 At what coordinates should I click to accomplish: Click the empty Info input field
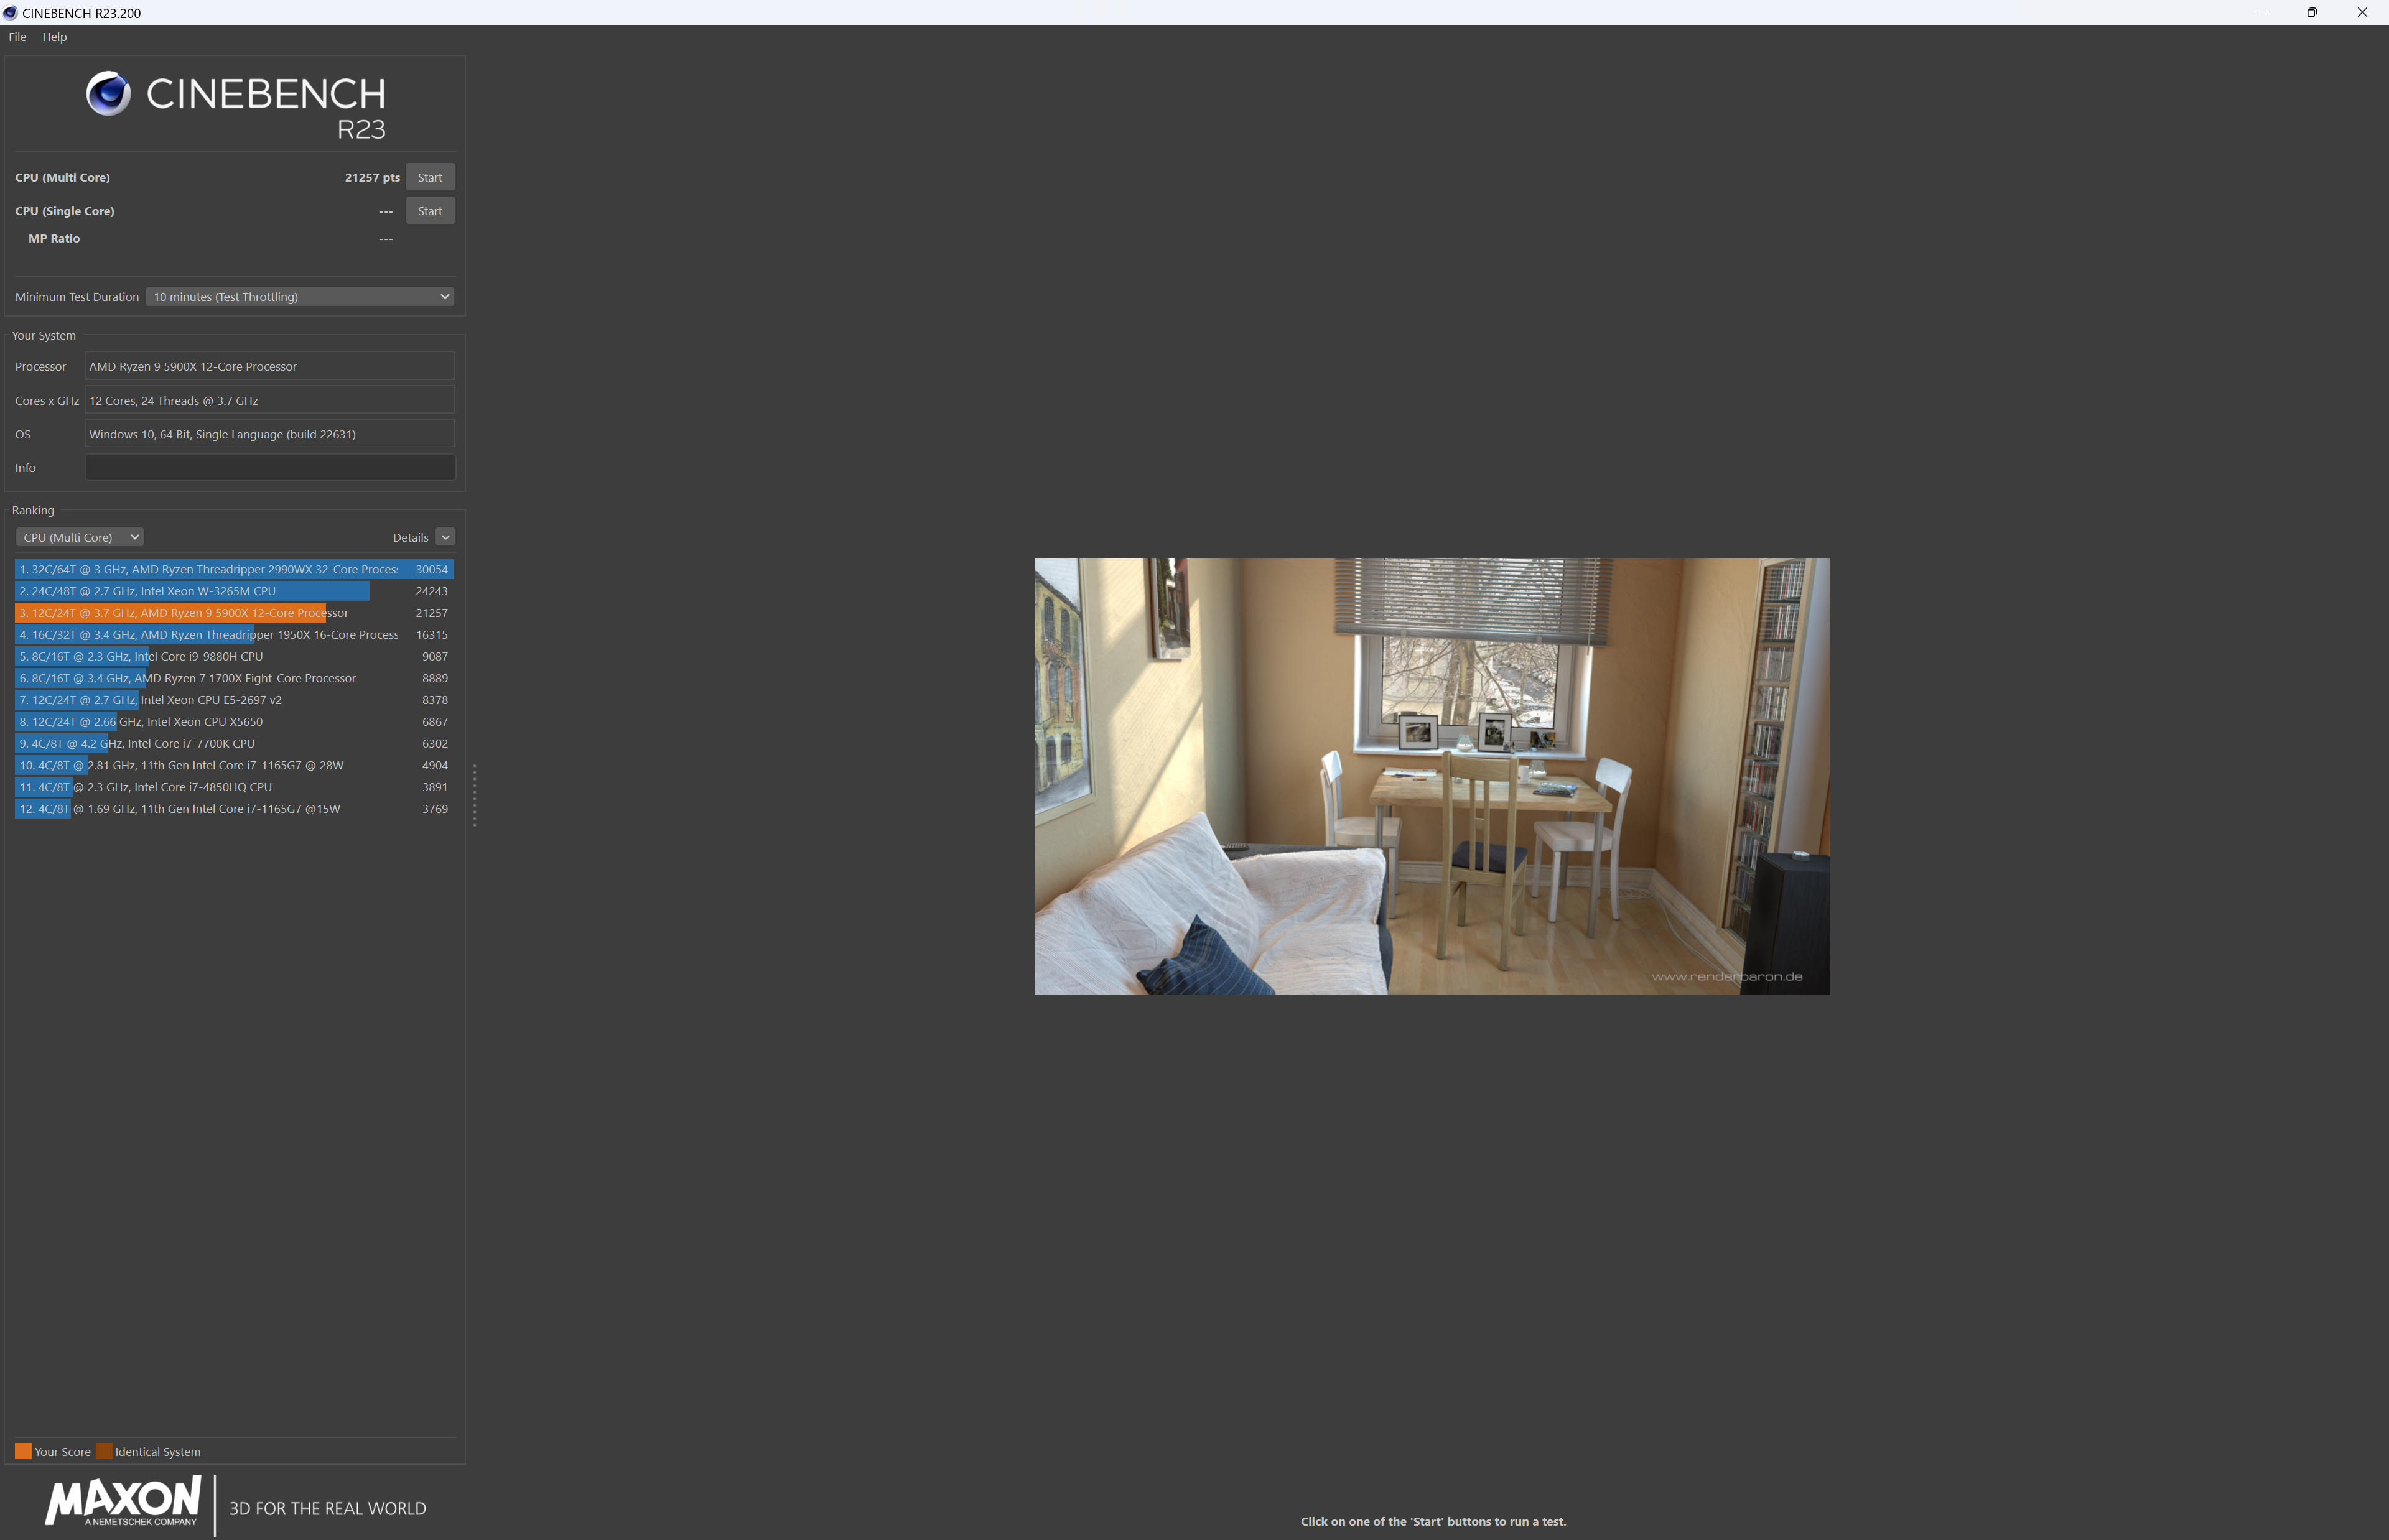[270, 467]
